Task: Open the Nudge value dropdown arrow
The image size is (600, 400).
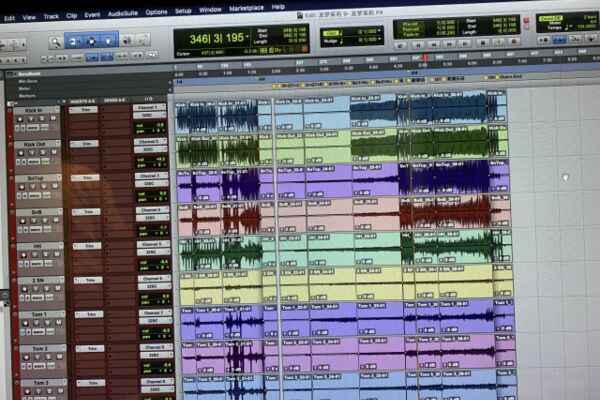Action: (x=380, y=39)
